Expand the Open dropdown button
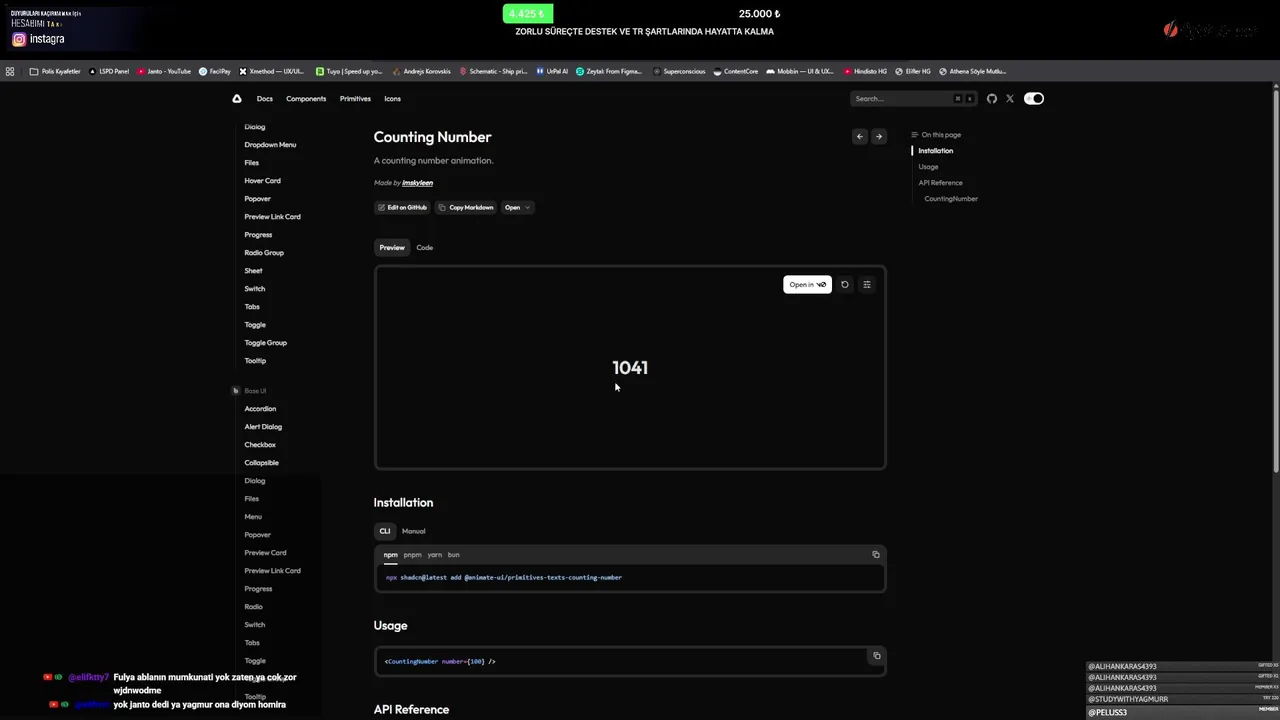Image resolution: width=1280 pixels, height=720 pixels. click(516, 207)
